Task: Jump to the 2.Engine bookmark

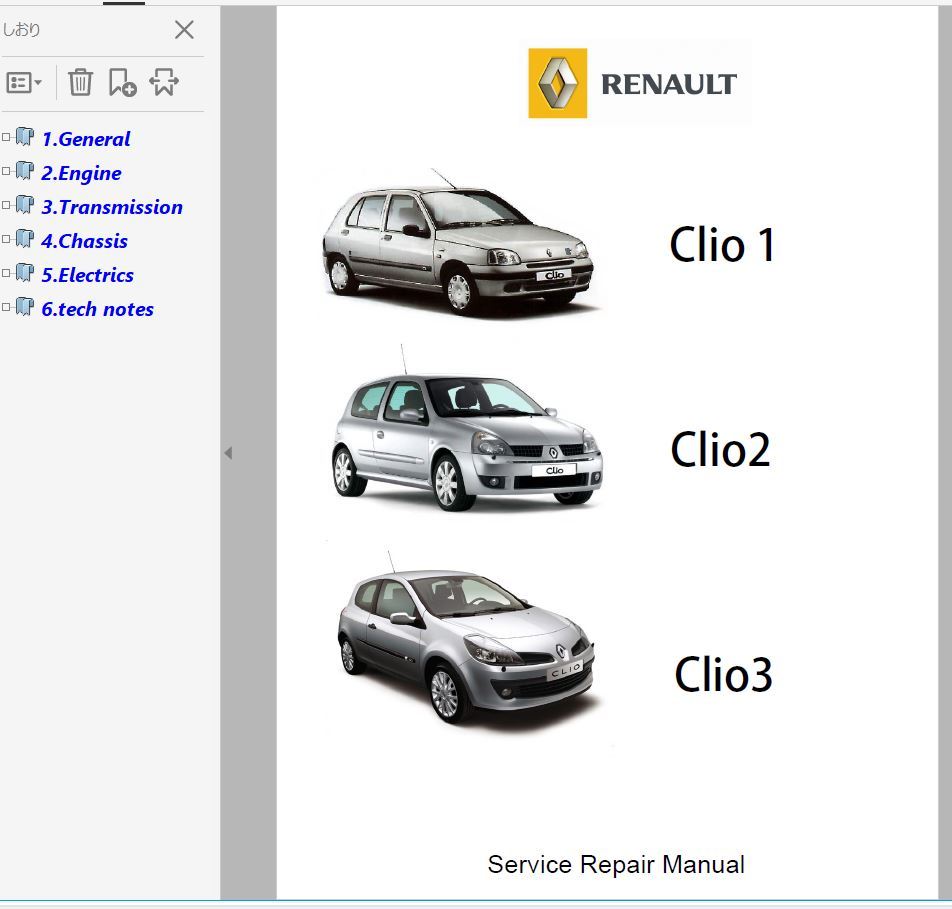Action: click(81, 173)
